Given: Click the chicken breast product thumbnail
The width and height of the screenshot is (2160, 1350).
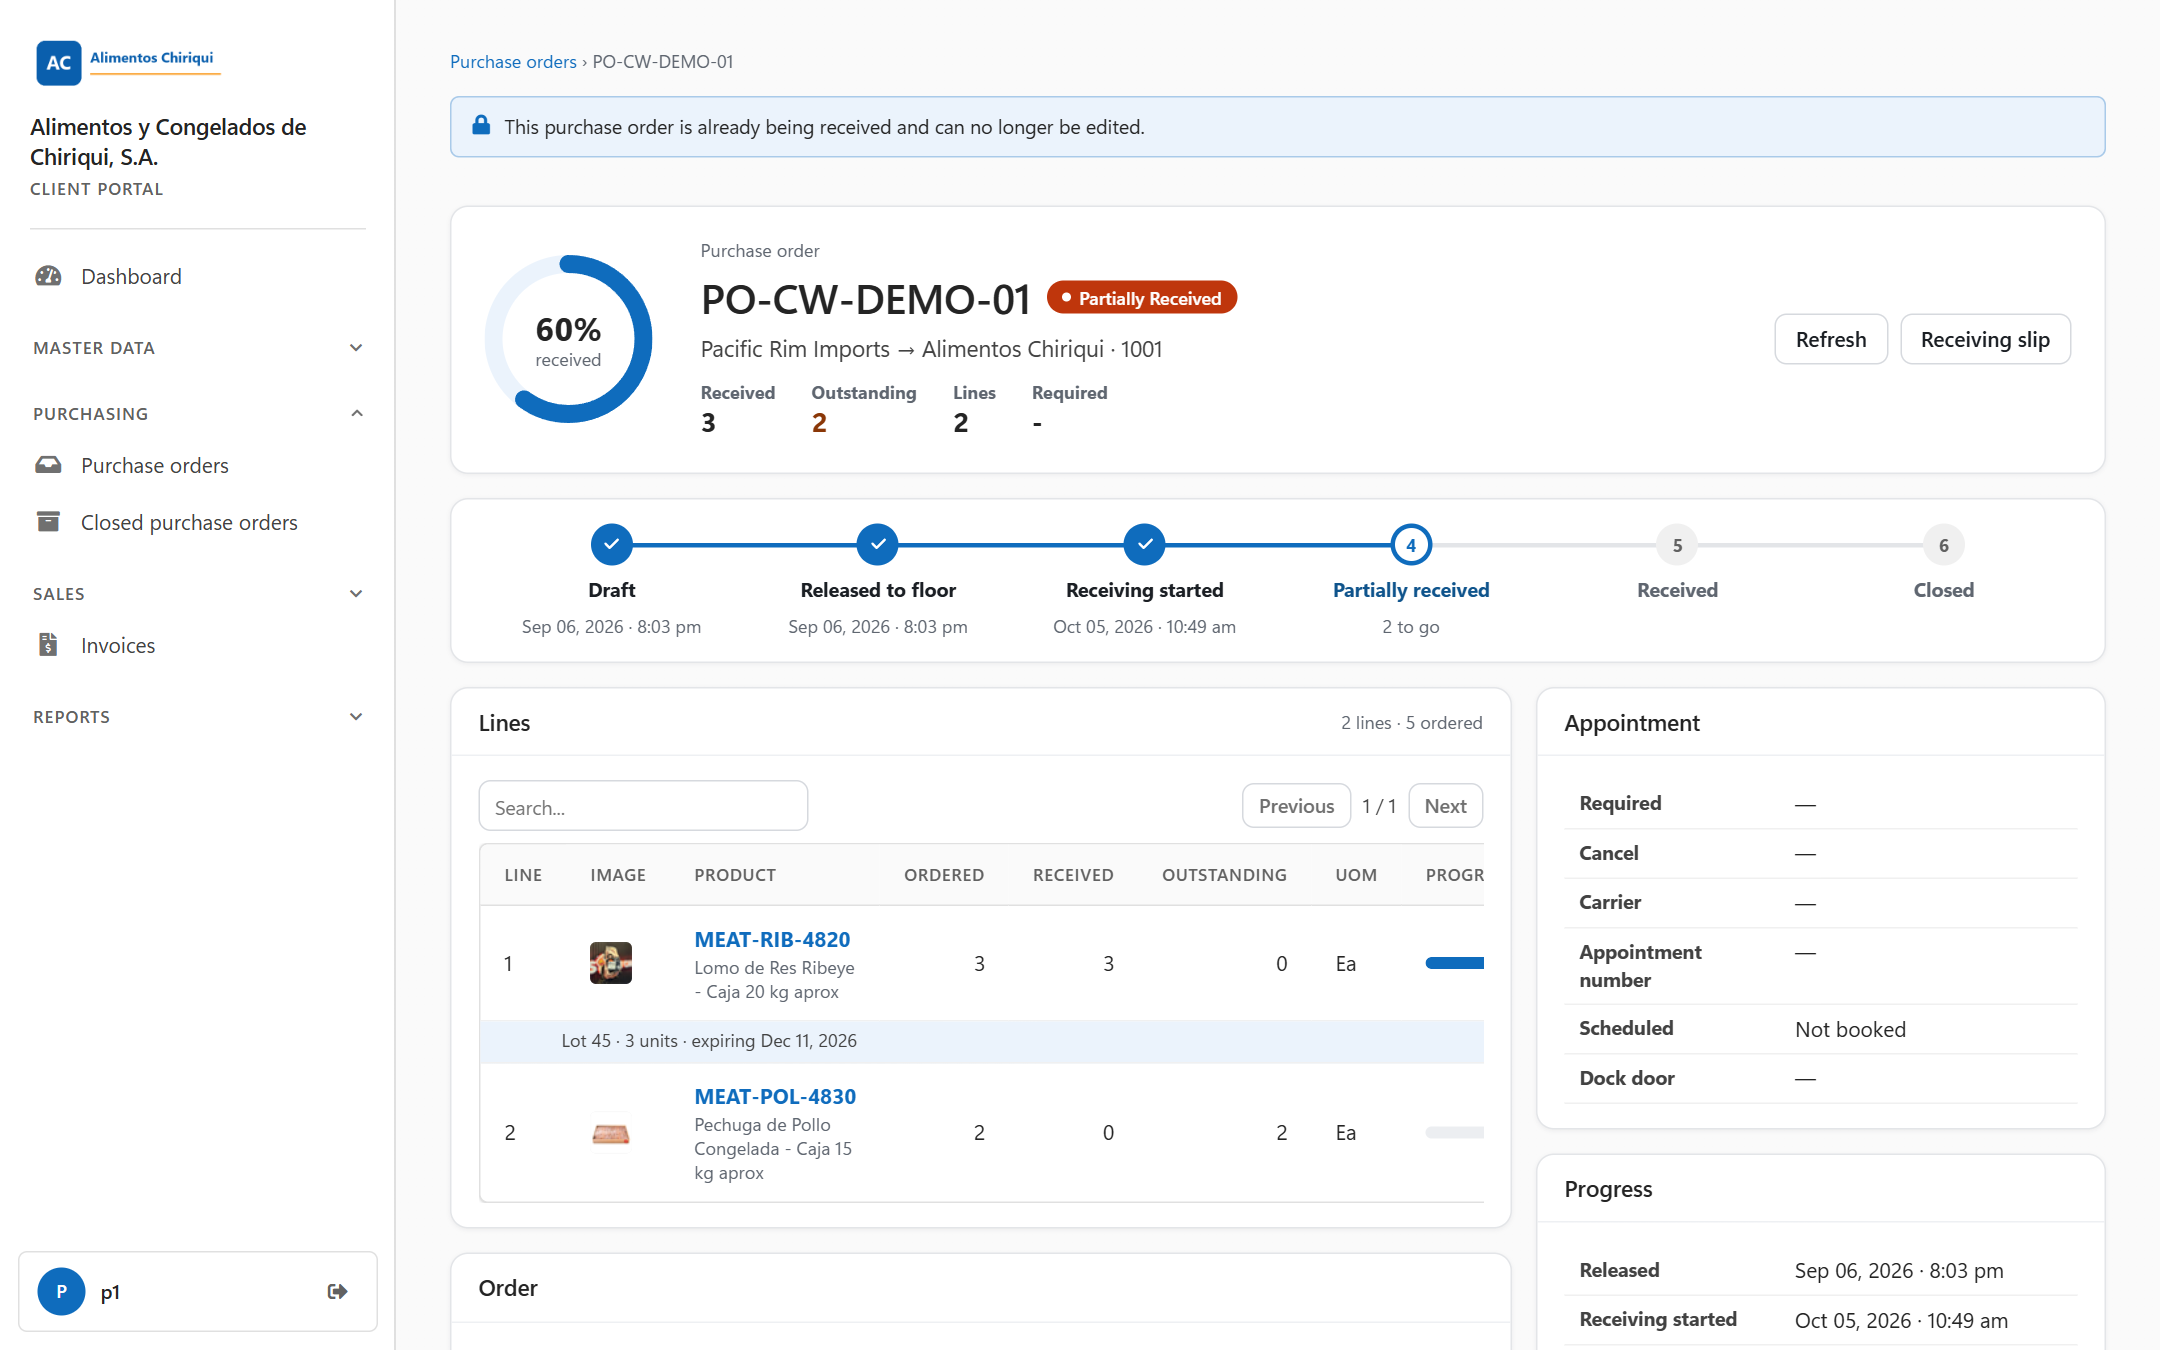Looking at the screenshot, I should [x=611, y=1133].
